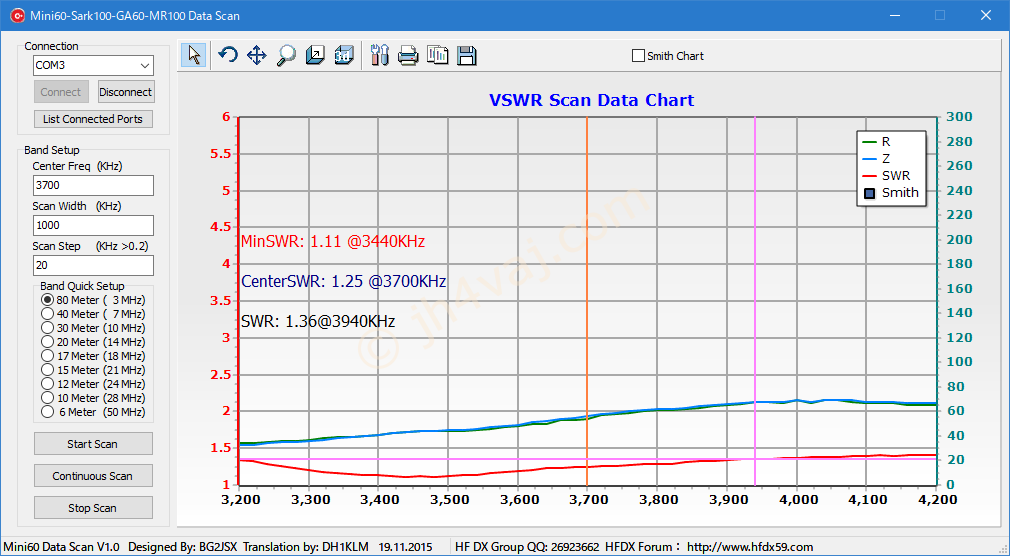Click the Start Scan button
The height and width of the screenshot is (556, 1010).
93,444
